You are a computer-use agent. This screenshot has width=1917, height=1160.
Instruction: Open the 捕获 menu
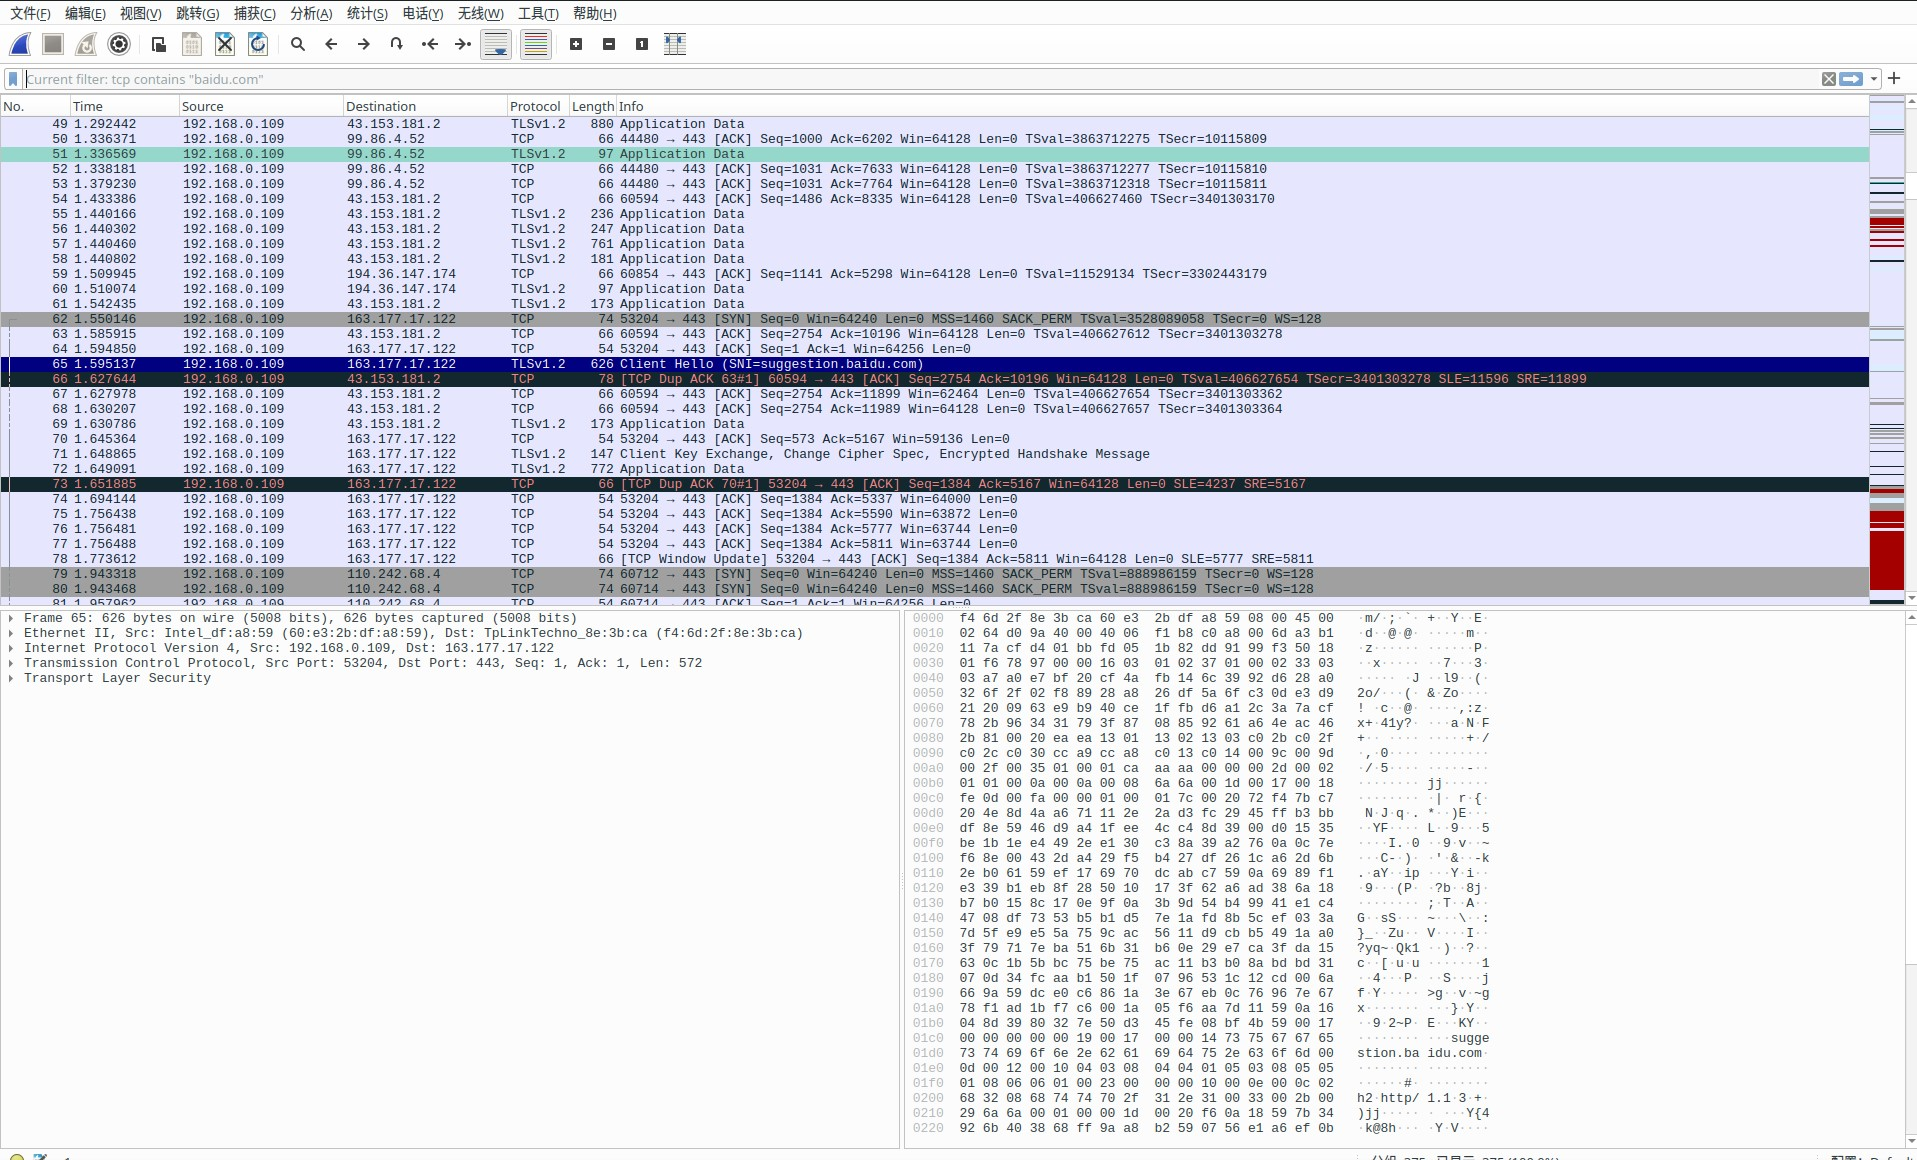[x=257, y=13]
